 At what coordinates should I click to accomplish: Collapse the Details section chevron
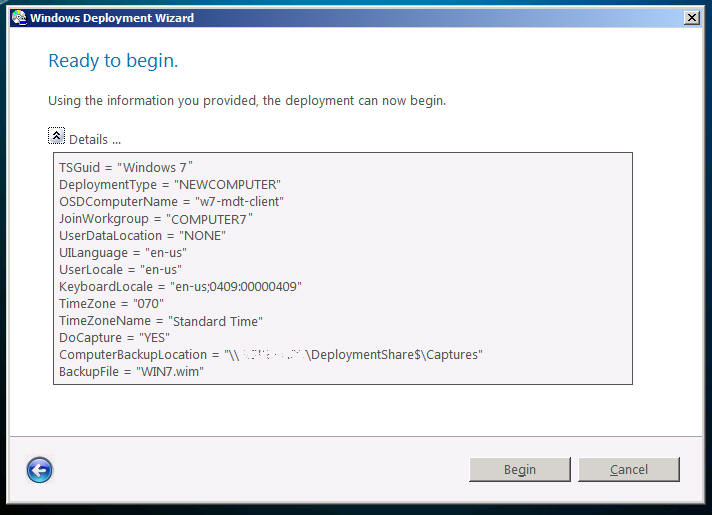coord(56,137)
